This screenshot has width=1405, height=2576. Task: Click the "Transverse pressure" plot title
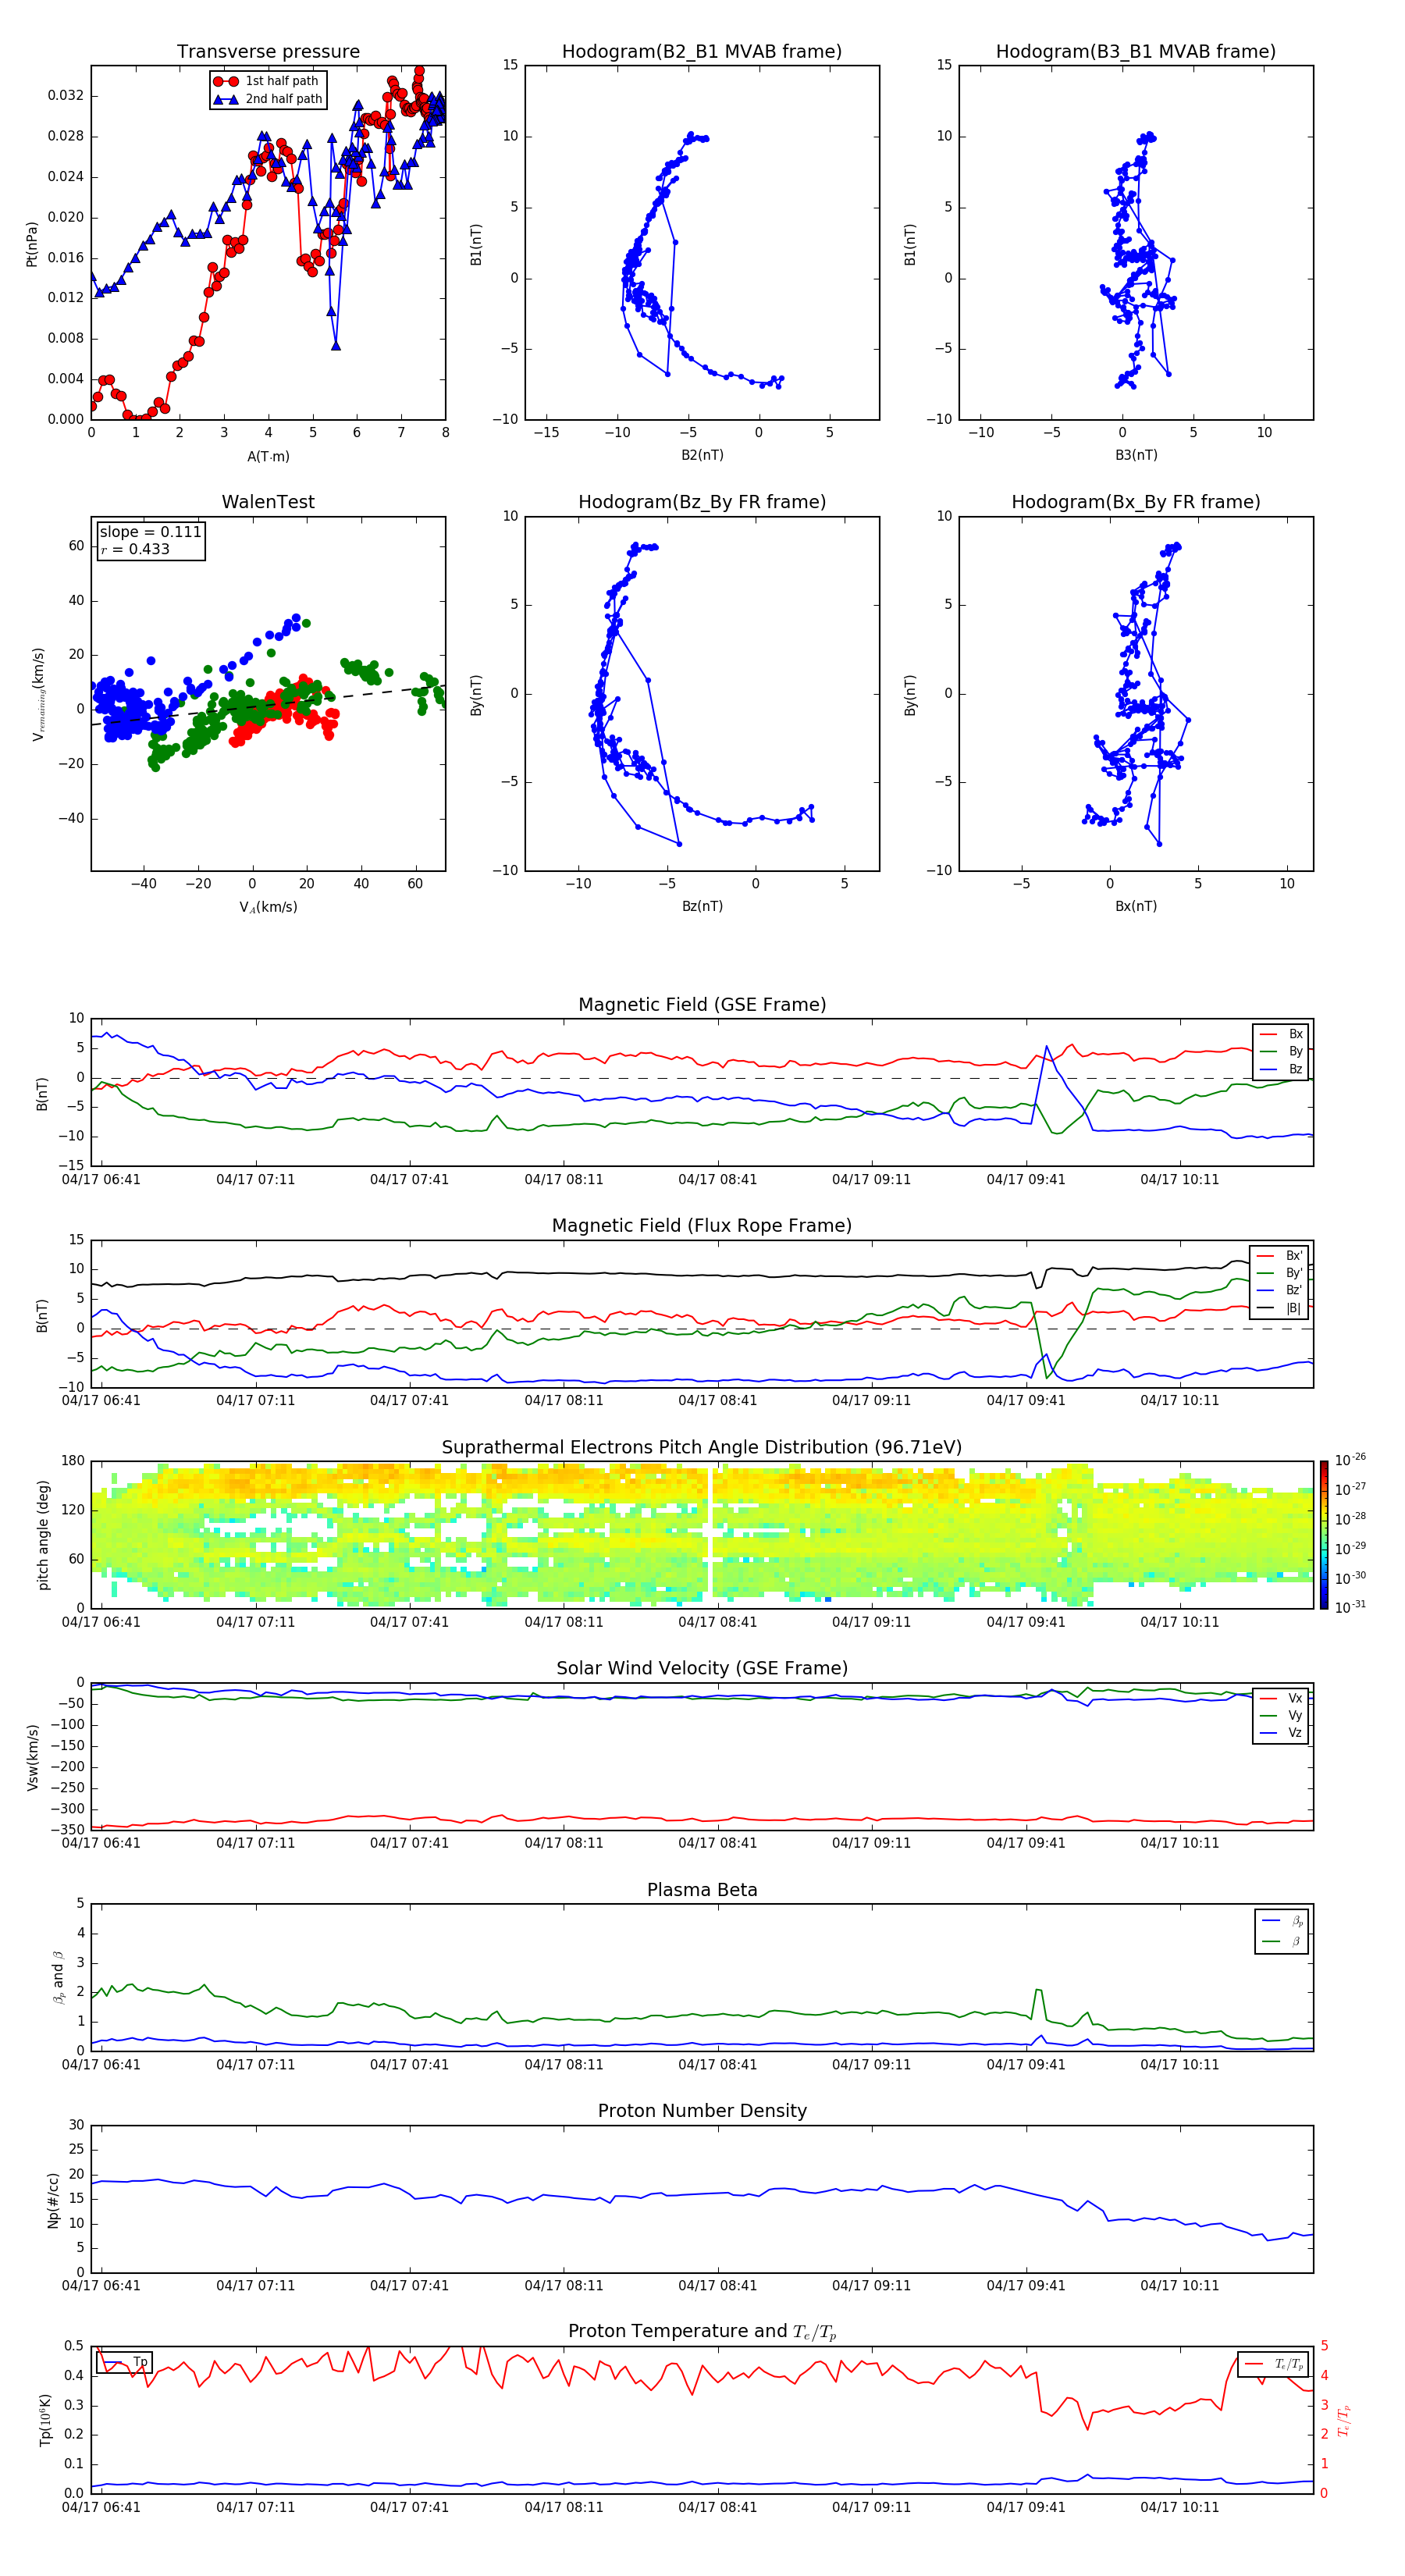point(268,51)
